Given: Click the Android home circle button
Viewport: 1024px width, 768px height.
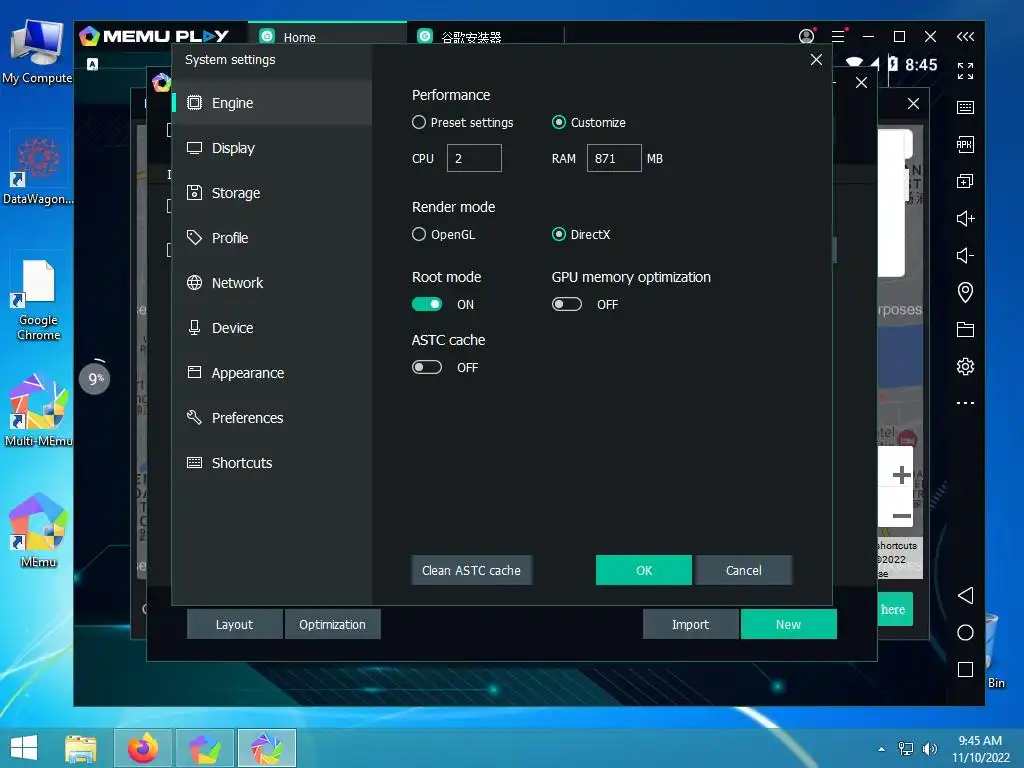Looking at the screenshot, I should (x=965, y=632).
